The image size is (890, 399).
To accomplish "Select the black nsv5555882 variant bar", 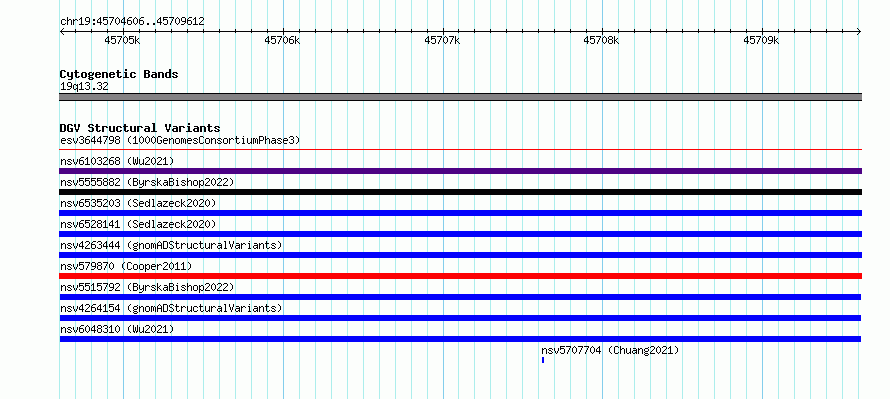I will click(x=460, y=192).
